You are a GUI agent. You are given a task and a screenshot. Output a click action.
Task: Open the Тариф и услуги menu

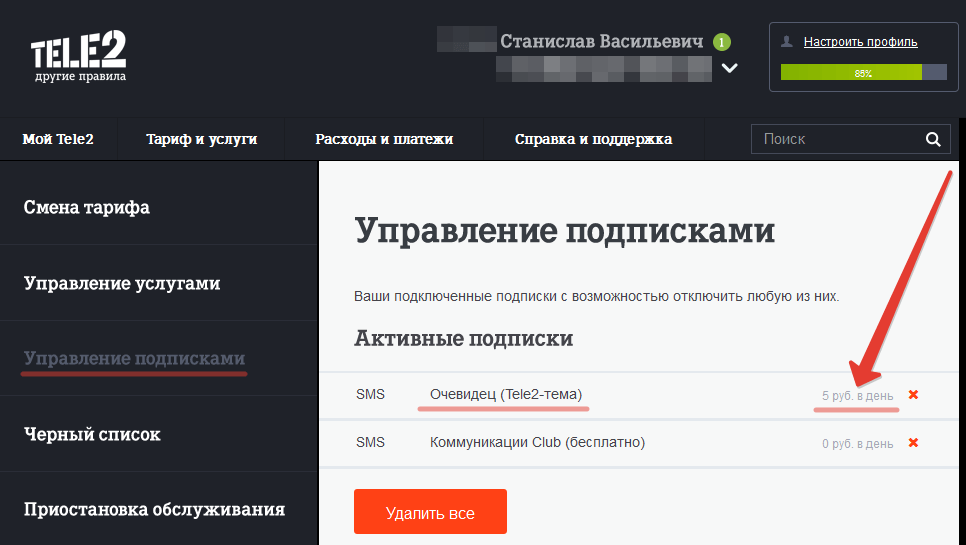click(201, 139)
